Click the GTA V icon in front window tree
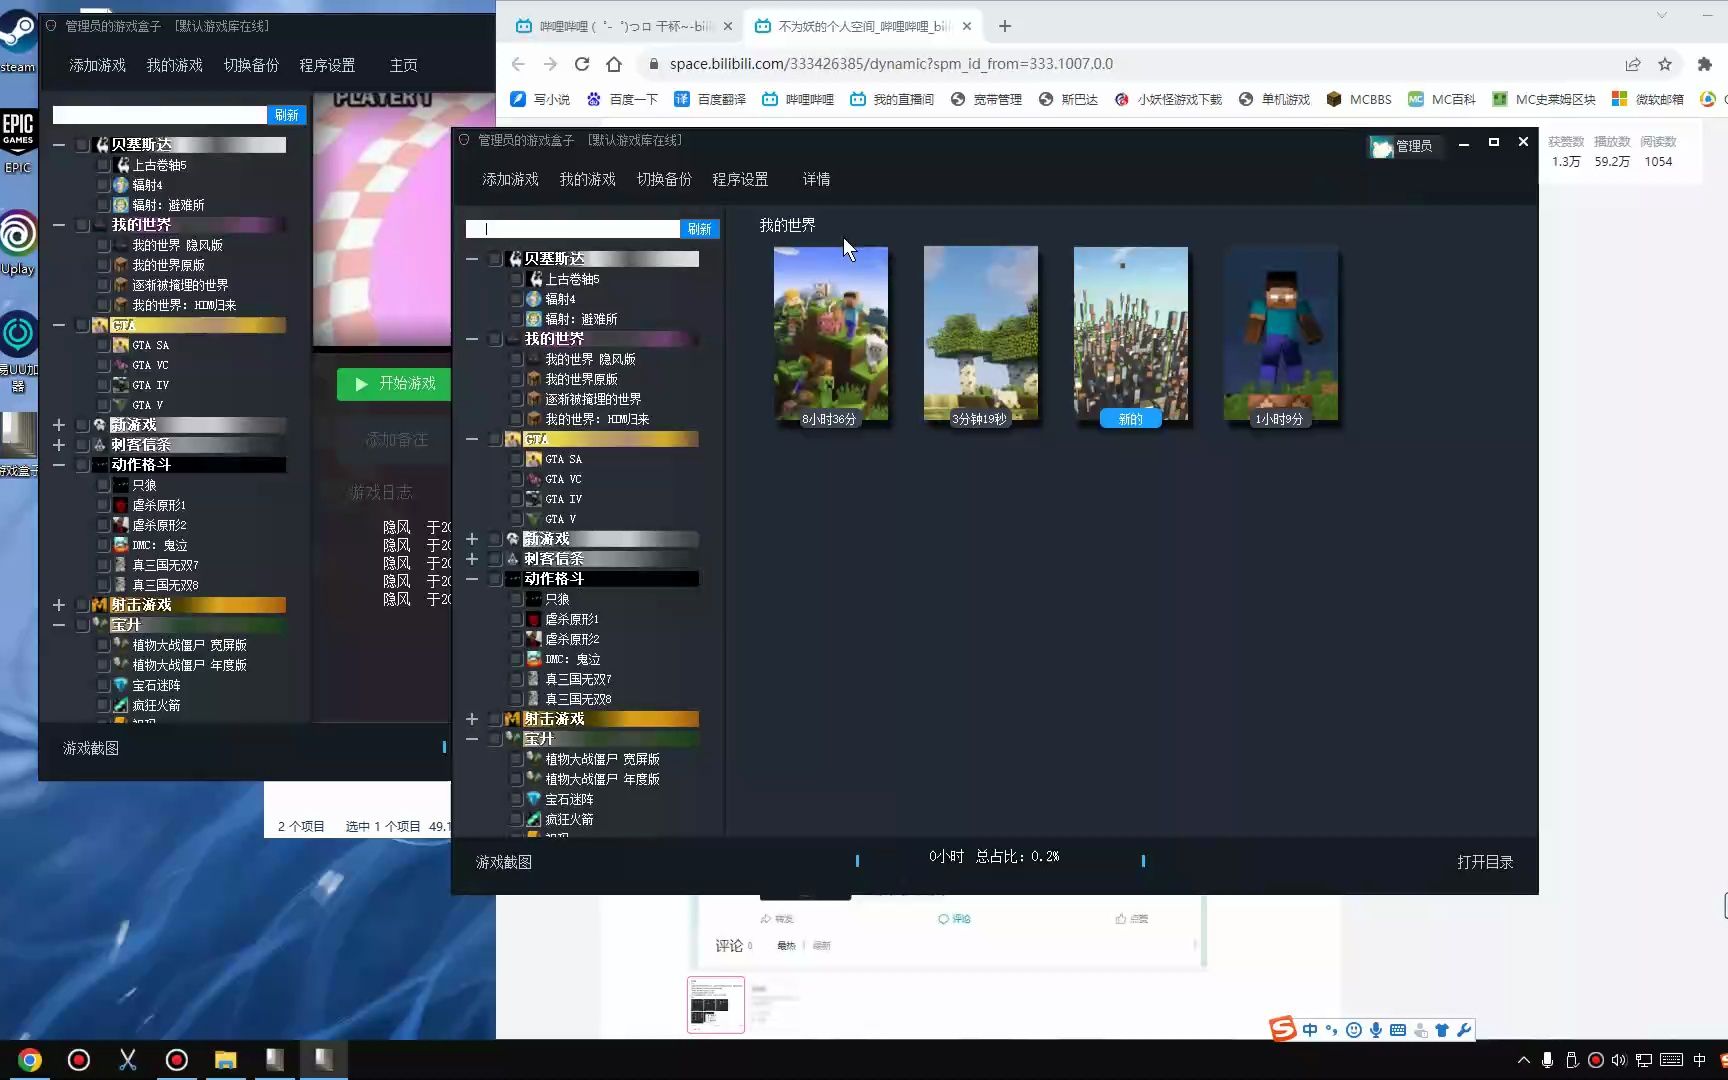 (535, 519)
